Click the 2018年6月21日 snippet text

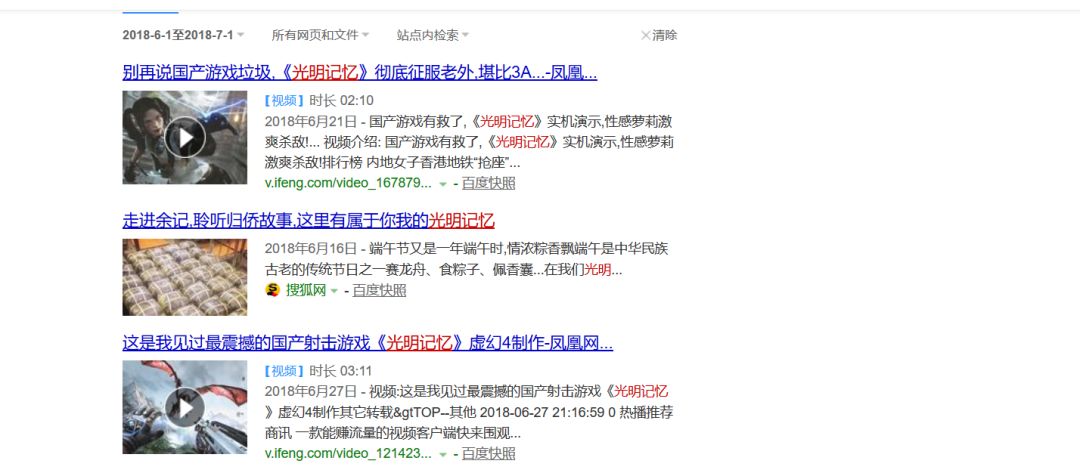pos(468,143)
